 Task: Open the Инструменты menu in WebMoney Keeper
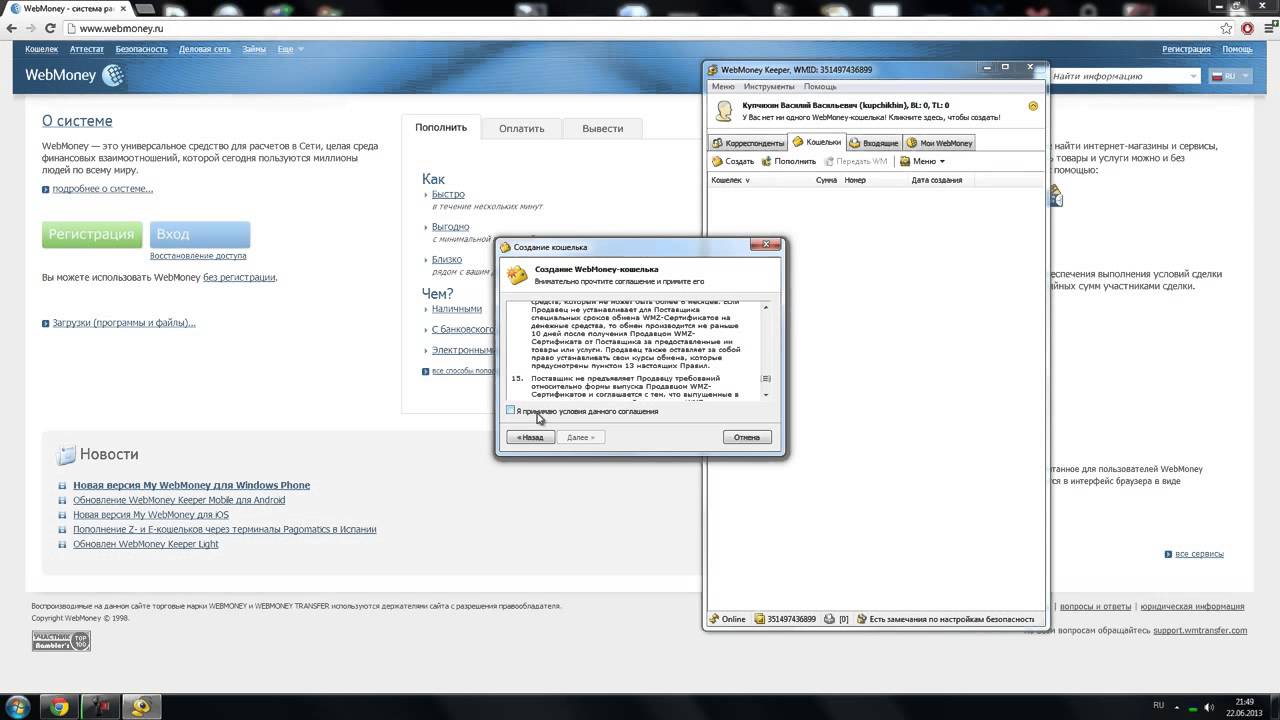click(x=768, y=87)
